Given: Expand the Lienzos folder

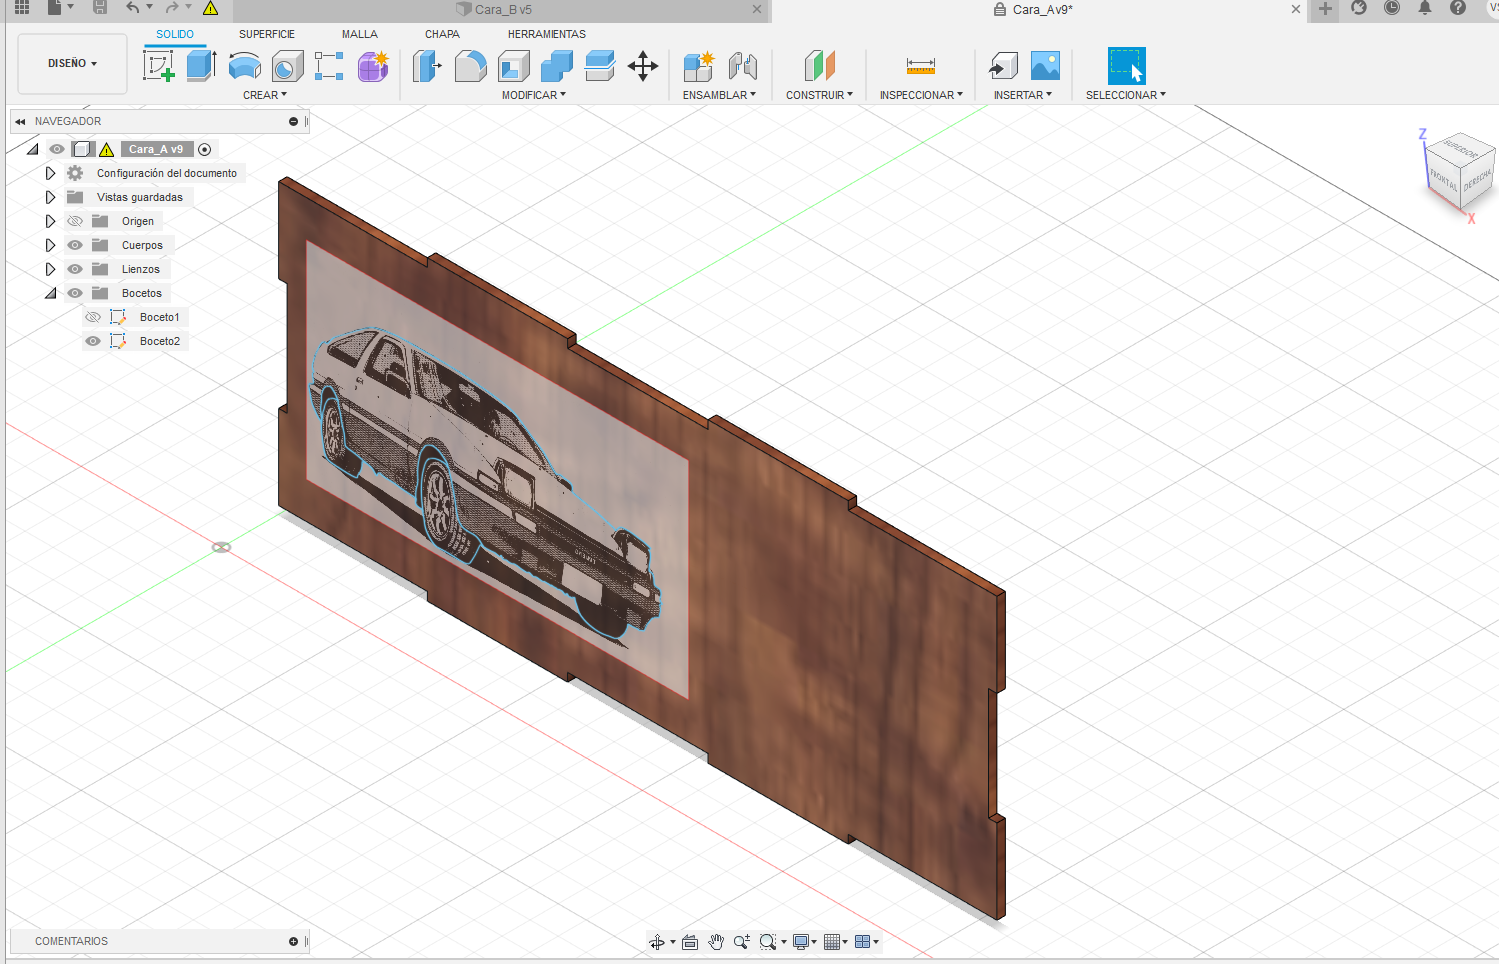Looking at the screenshot, I should (x=50, y=269).
